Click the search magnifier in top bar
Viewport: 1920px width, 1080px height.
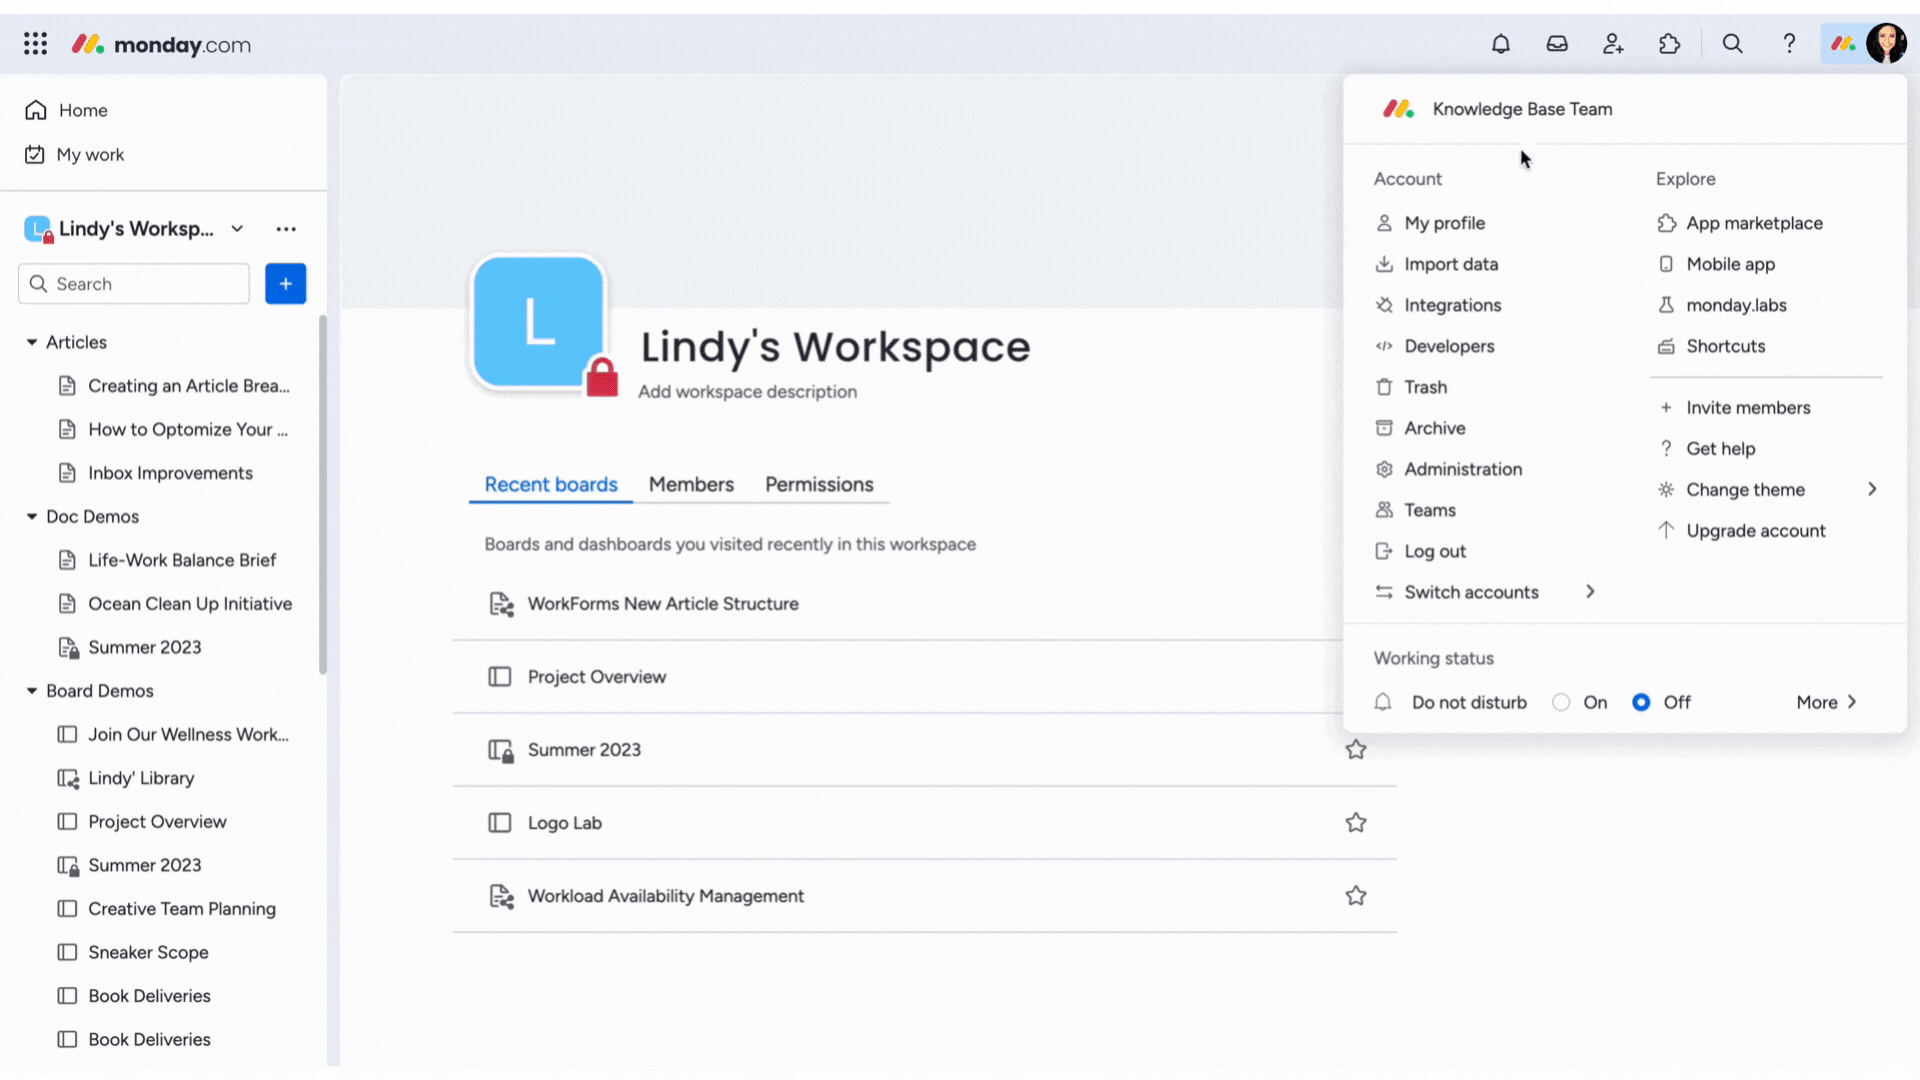(x=1732, y=44)
